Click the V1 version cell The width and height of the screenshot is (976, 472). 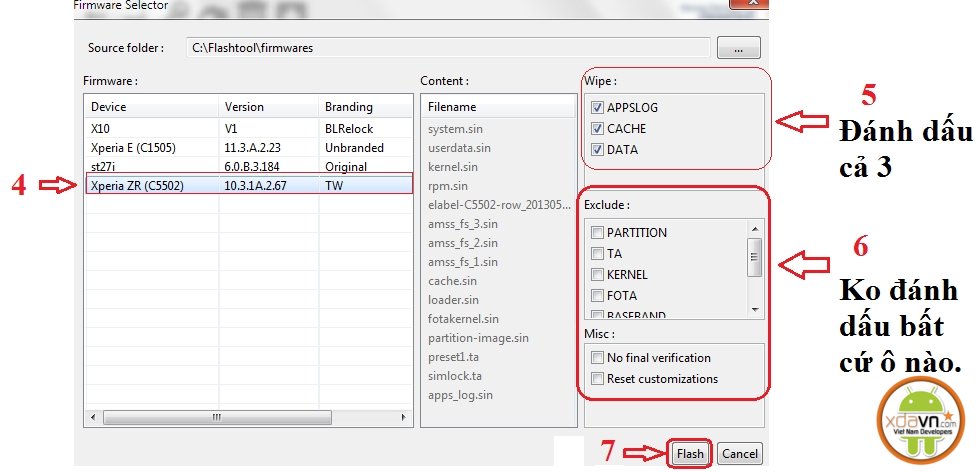click(231, 129)
